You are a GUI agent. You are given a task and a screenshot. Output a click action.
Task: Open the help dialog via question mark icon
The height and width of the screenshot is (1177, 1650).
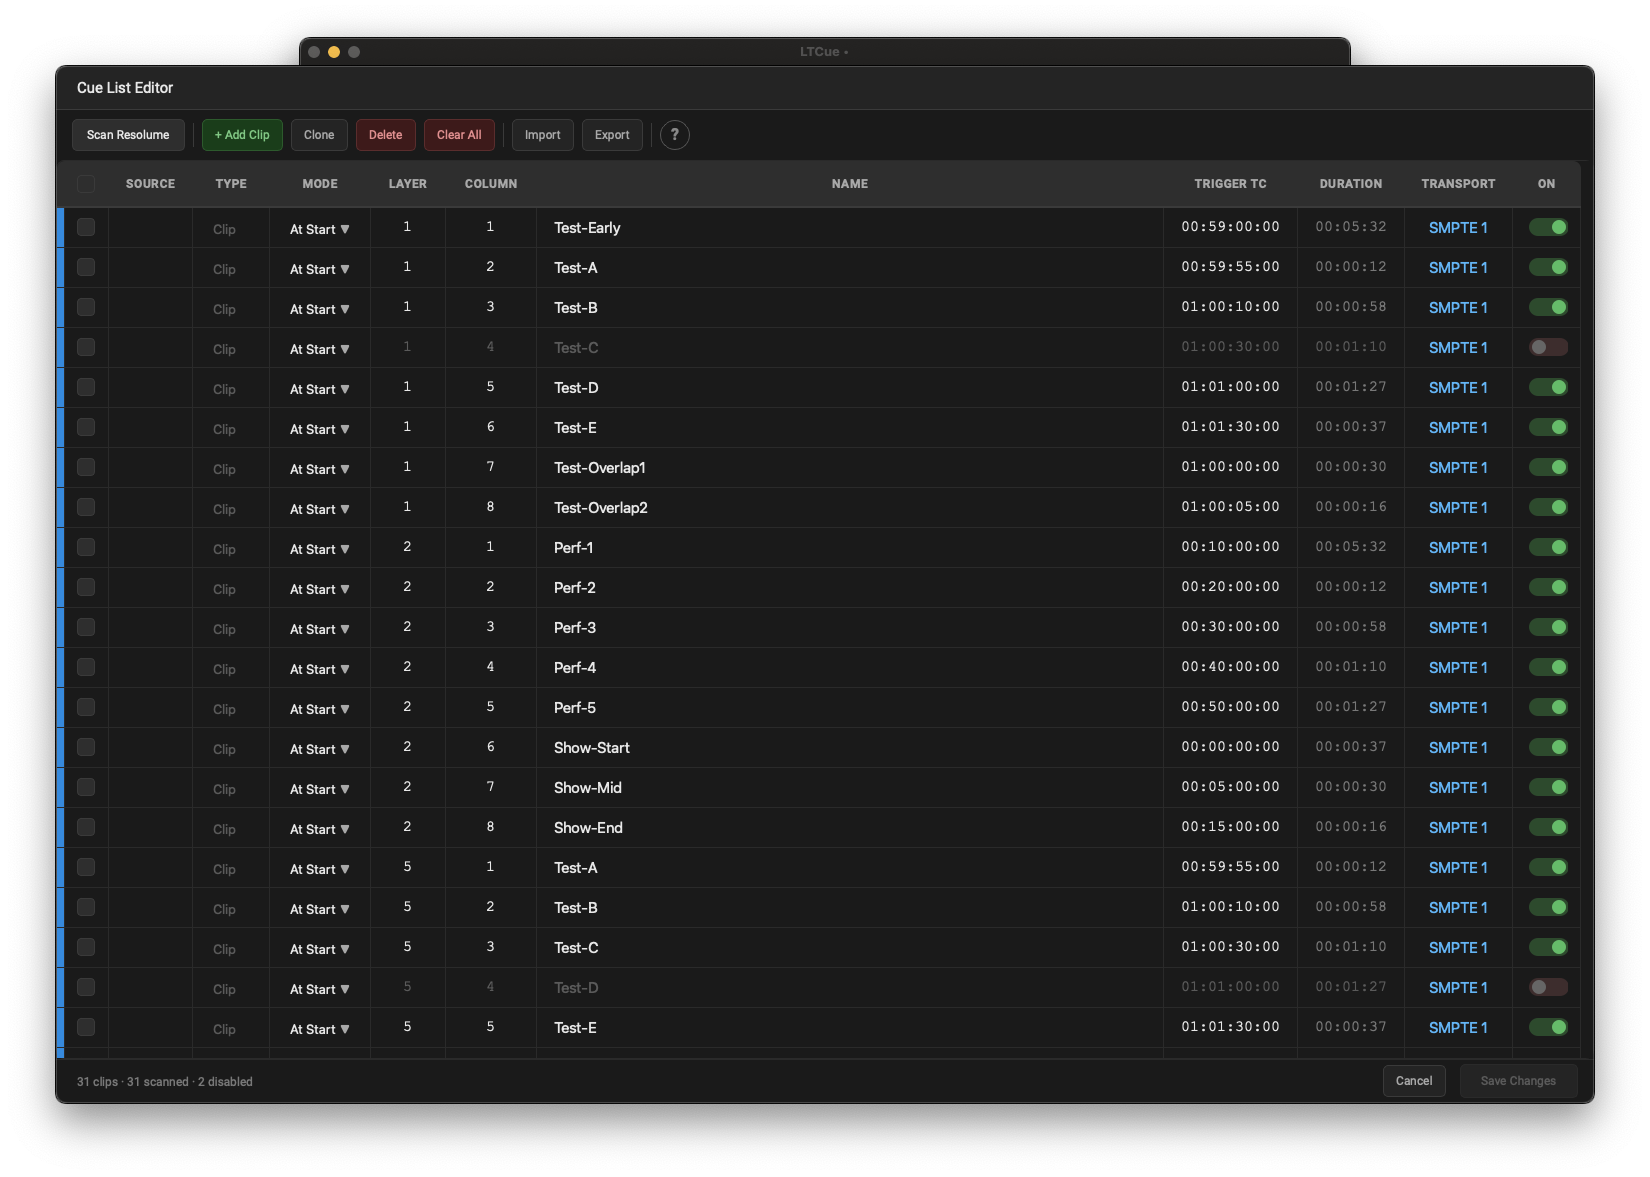click(x=674, y=135)
